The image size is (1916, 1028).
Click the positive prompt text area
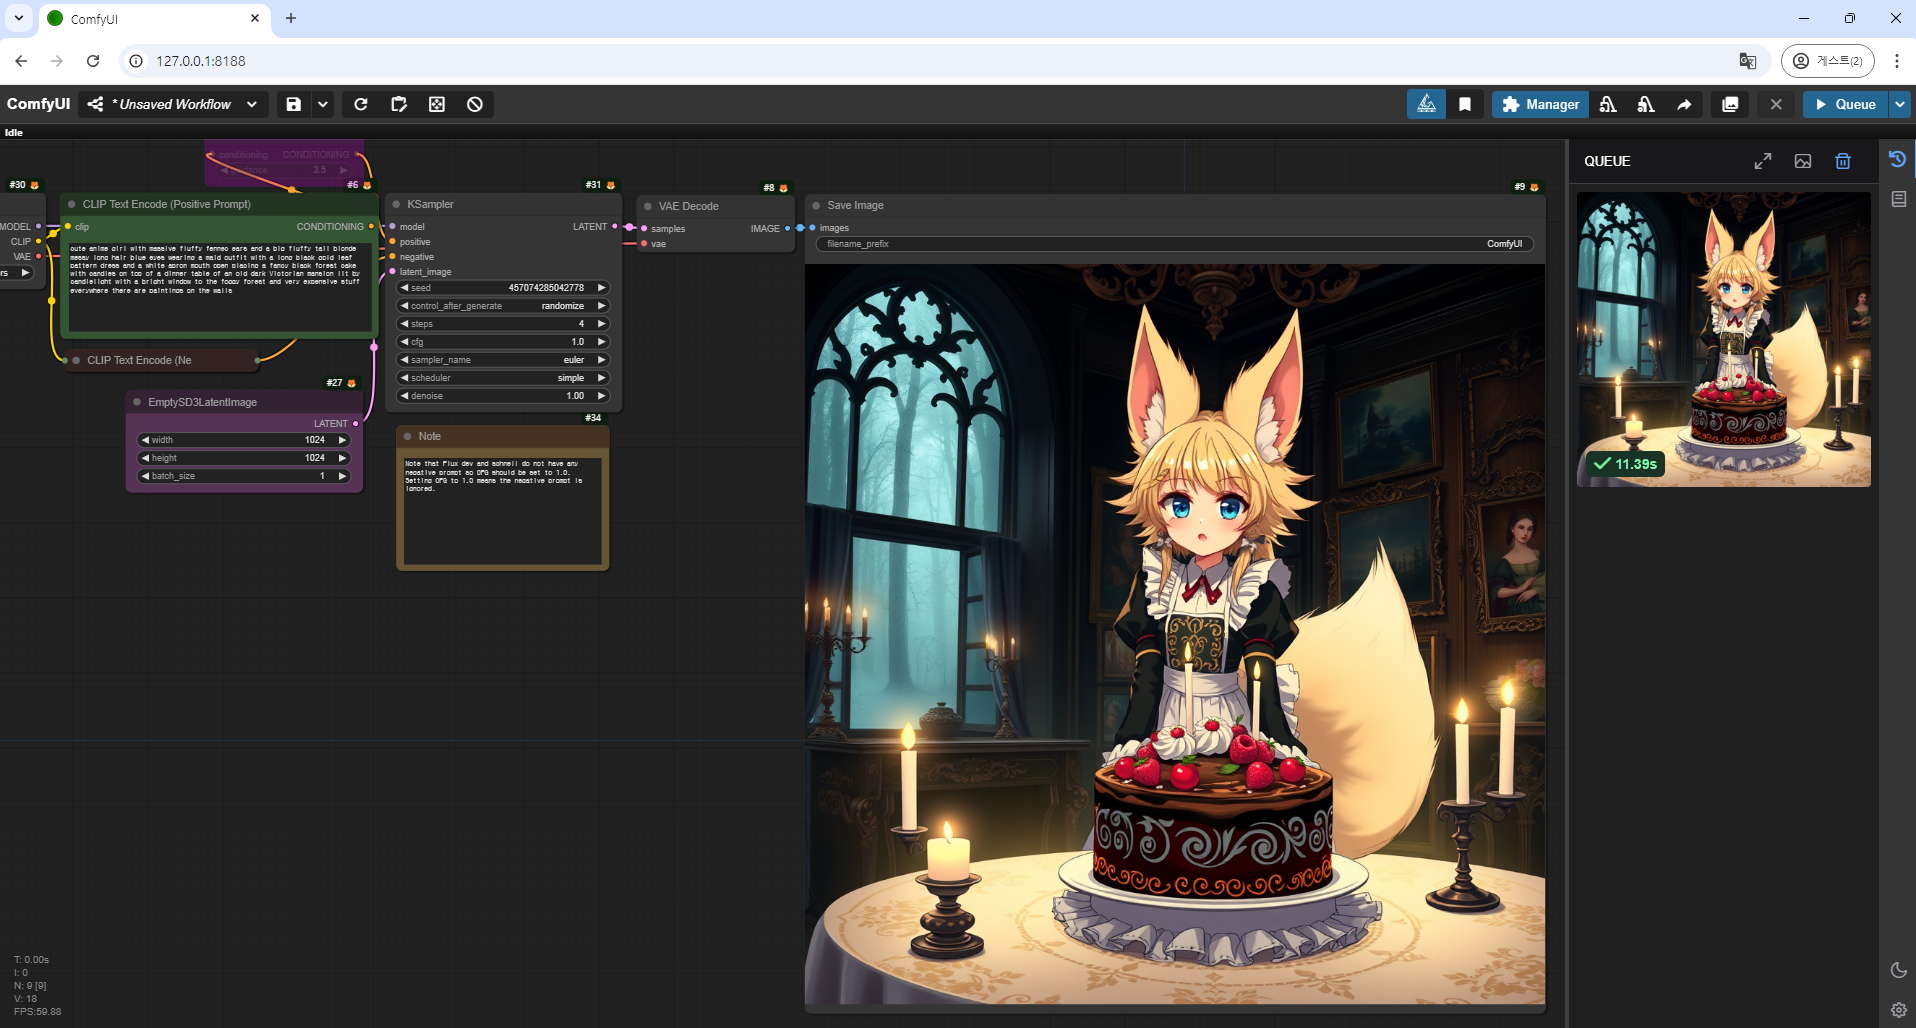click(x=218, y=285)
